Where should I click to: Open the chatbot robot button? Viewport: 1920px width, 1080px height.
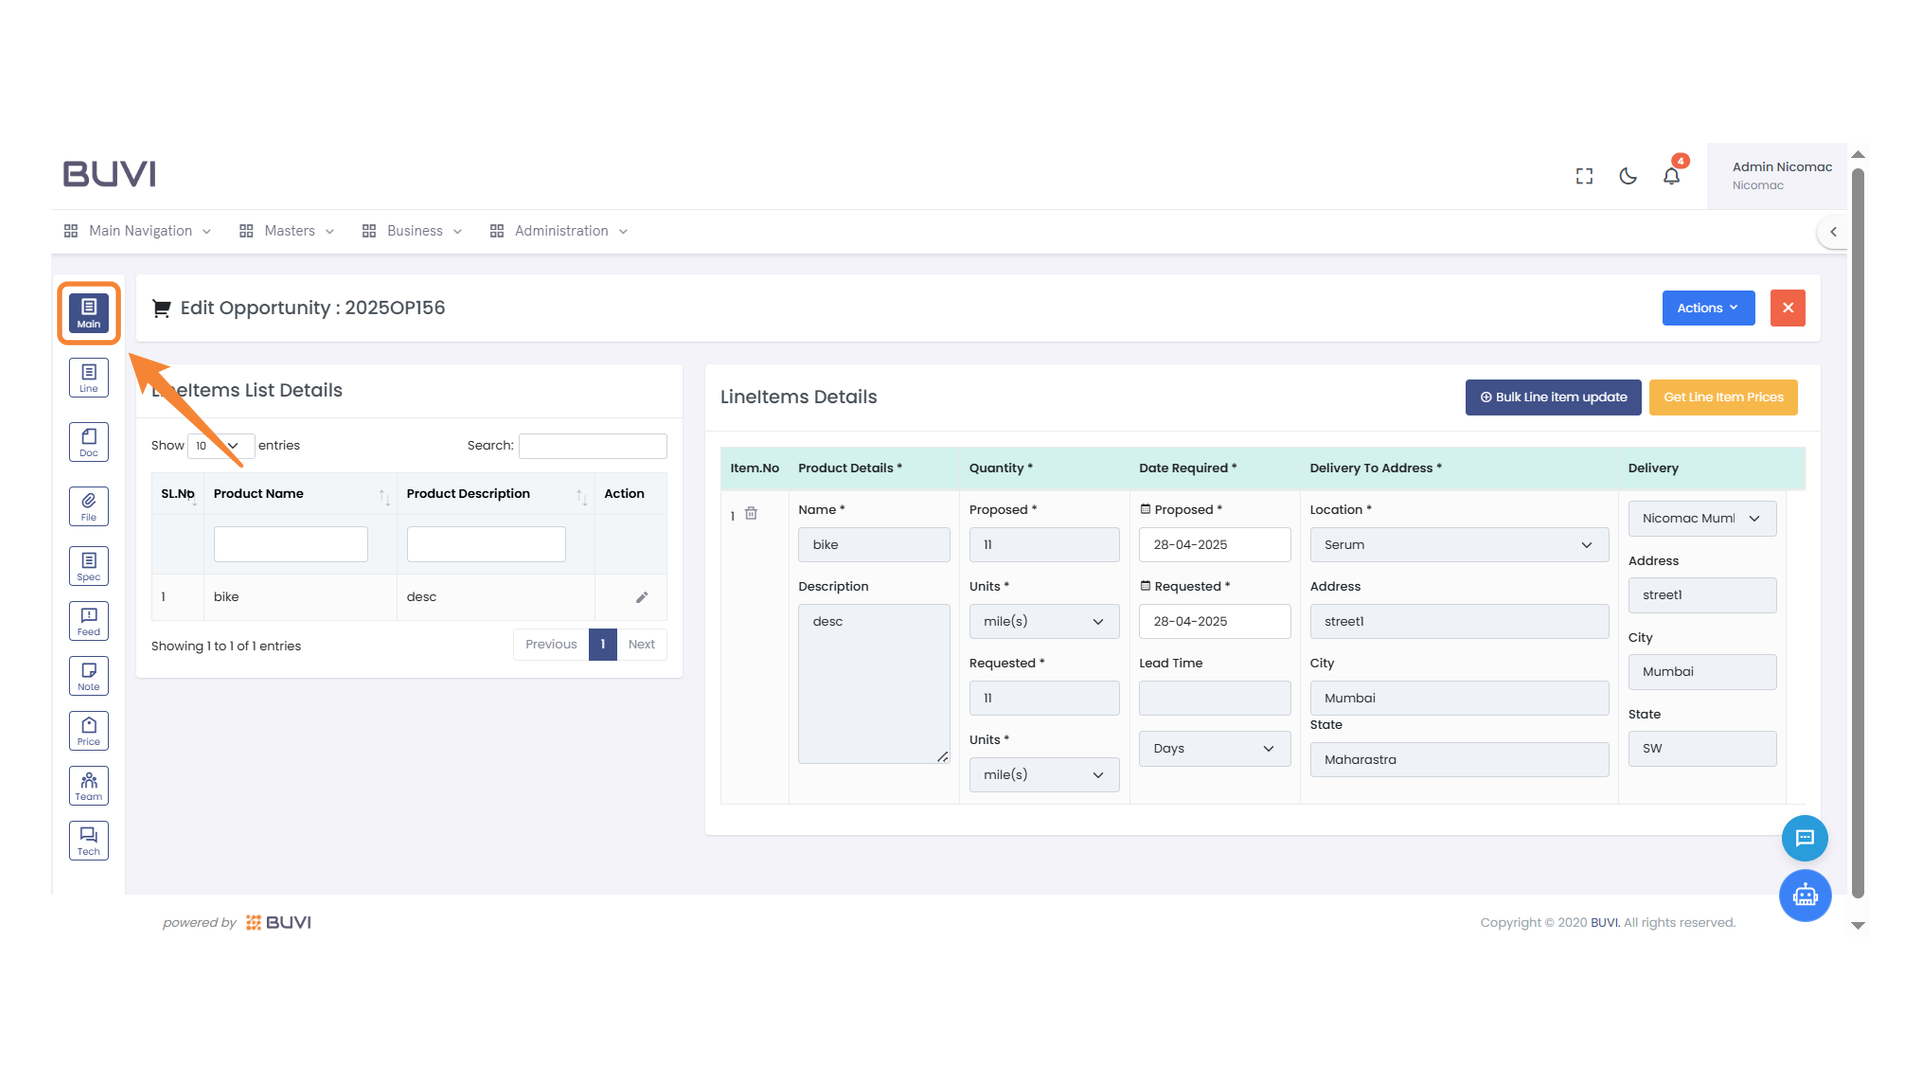[x=1804, y=895]
